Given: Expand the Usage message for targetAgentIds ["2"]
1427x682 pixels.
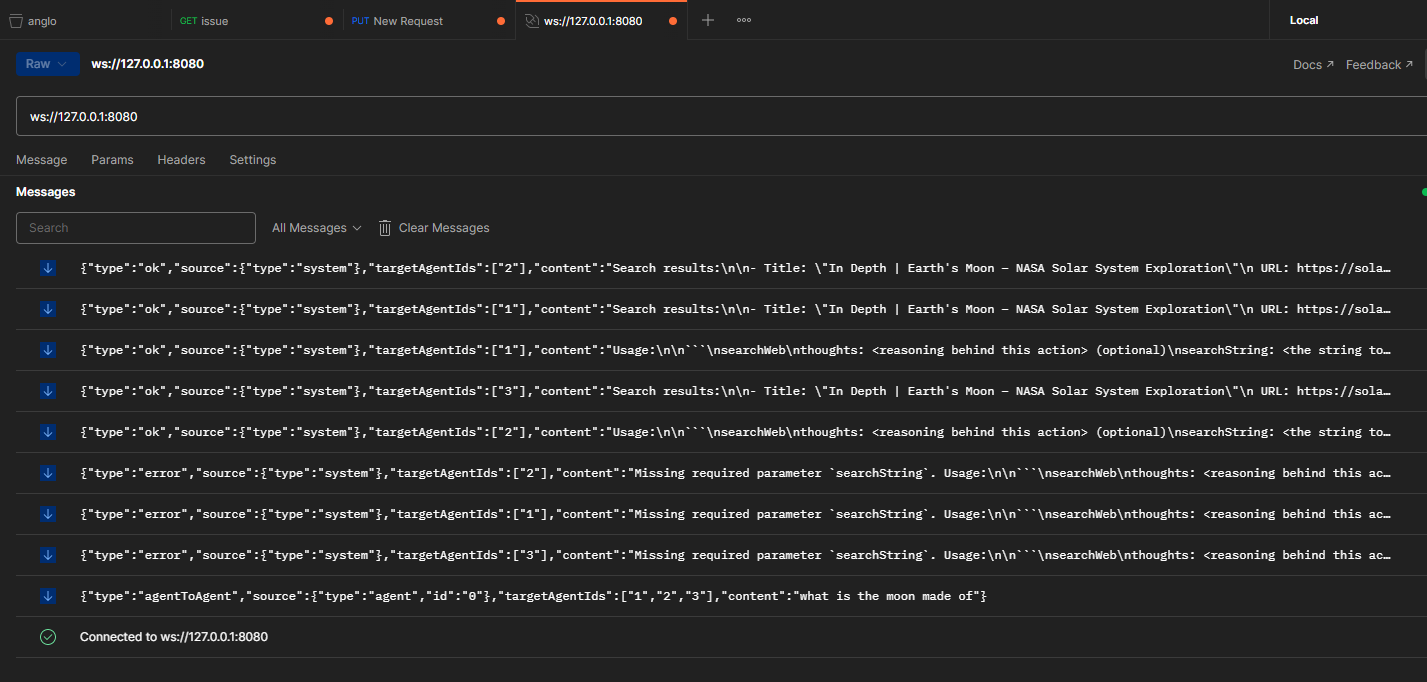Looking at the screenshot, I should (x=721, y=432).
